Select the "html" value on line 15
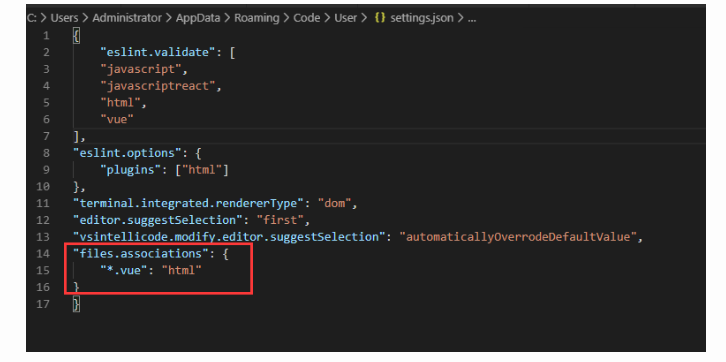Image resolution: width=726 pixels, height=362 pixels. (182, 270)
